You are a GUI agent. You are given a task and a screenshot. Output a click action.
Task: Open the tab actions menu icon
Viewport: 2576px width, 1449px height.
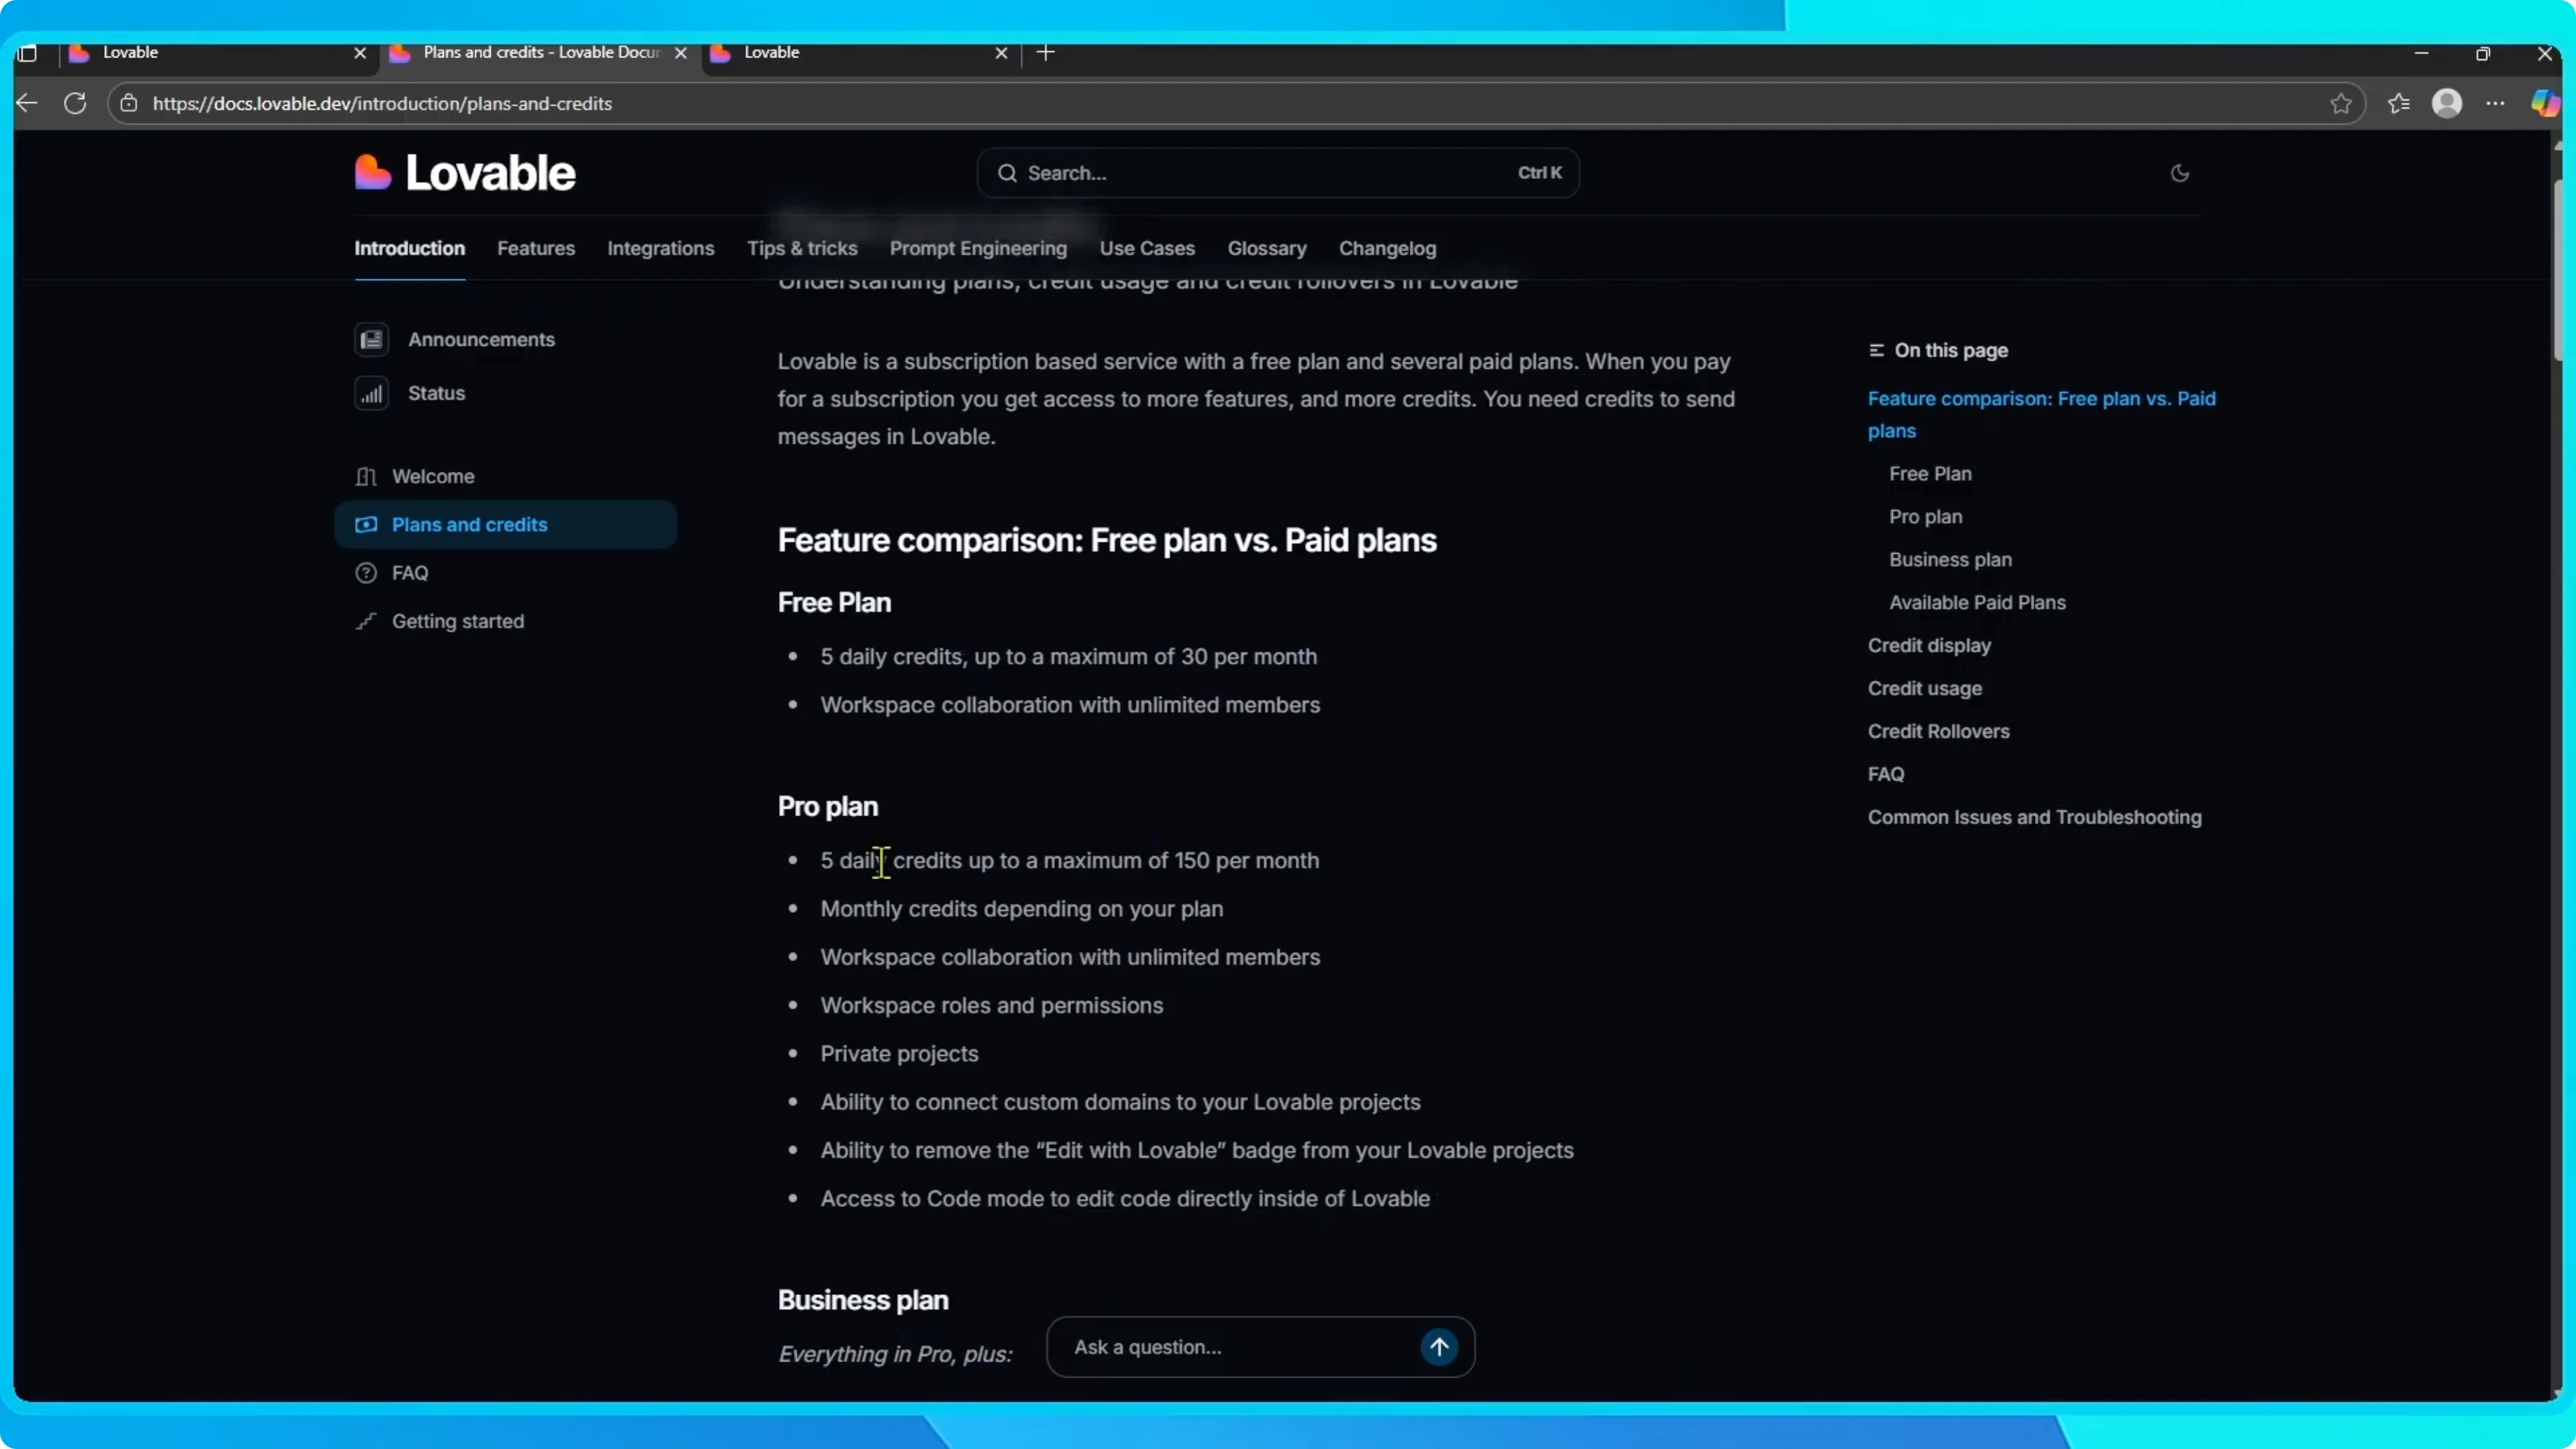tap(28, 53)
